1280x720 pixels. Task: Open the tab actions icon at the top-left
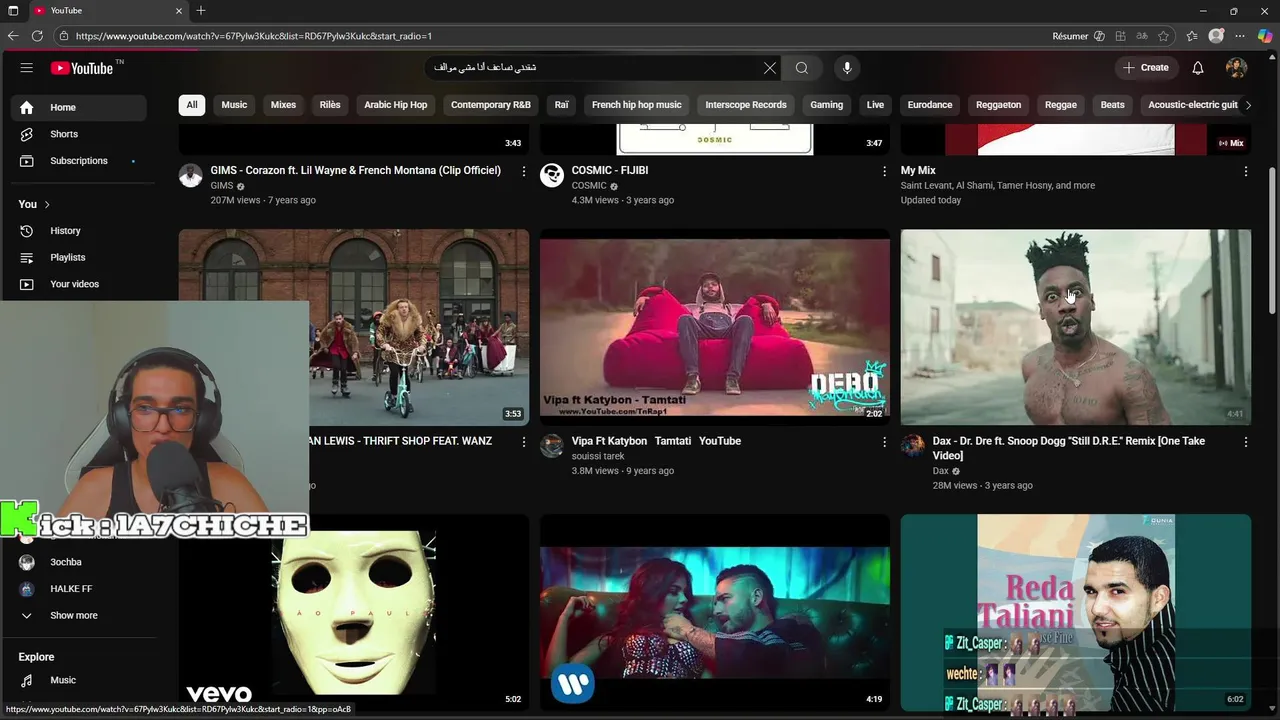[13, 11]
